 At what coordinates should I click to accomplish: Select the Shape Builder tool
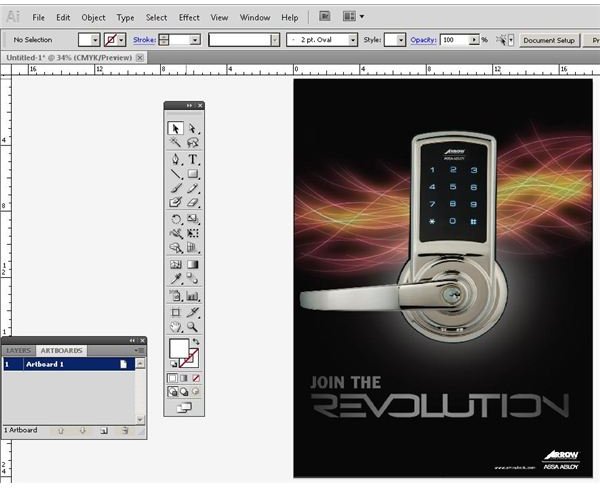point(176,248)
